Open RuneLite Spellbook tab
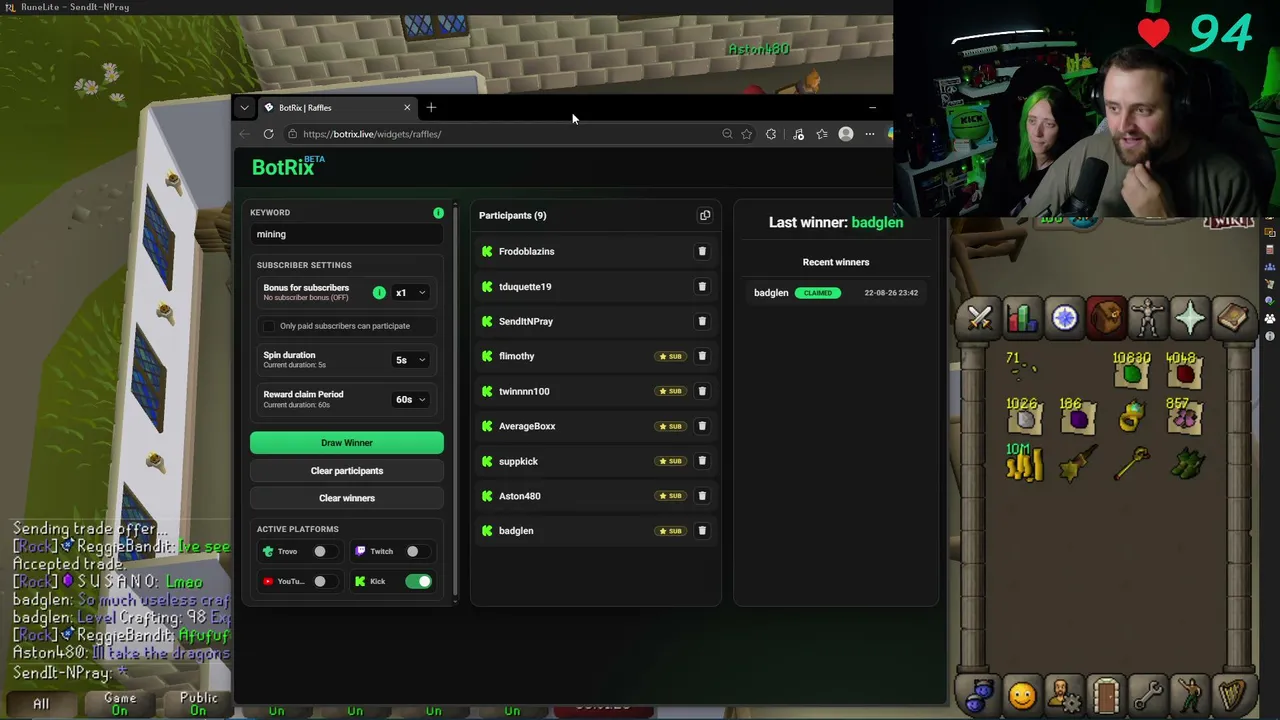Image resolution: width=1280 pixels, height=720 pixels. [1233, 318]
